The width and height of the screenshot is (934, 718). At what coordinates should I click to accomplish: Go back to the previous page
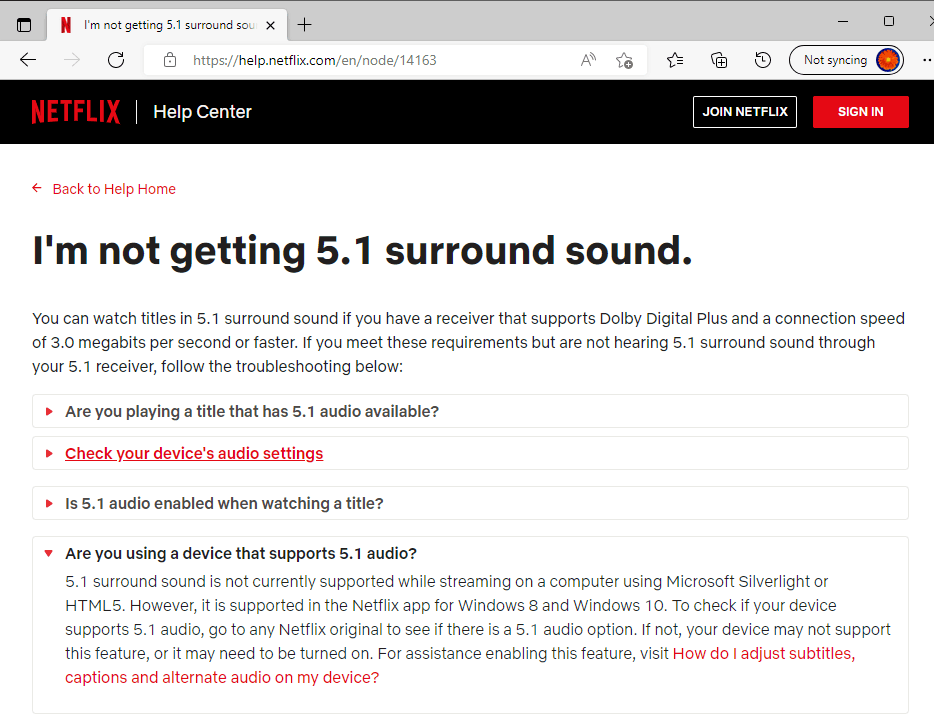(28, 60)
